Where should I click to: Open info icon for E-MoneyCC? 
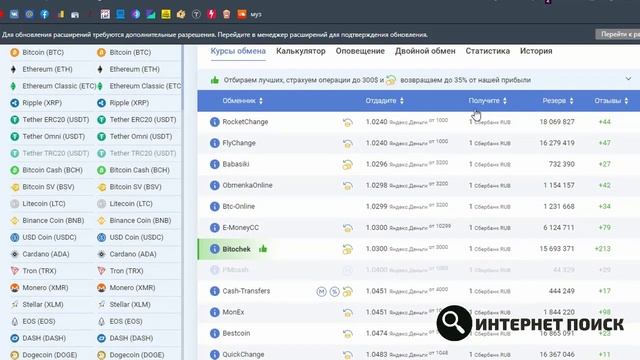click(x=215, y=228)
